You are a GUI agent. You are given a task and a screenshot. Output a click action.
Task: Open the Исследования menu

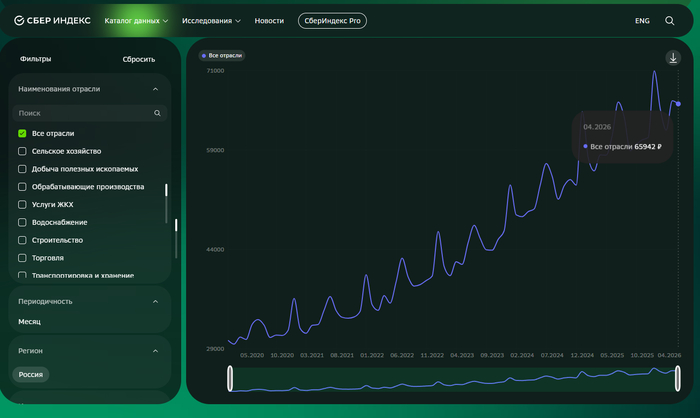(x=211, y=21)
